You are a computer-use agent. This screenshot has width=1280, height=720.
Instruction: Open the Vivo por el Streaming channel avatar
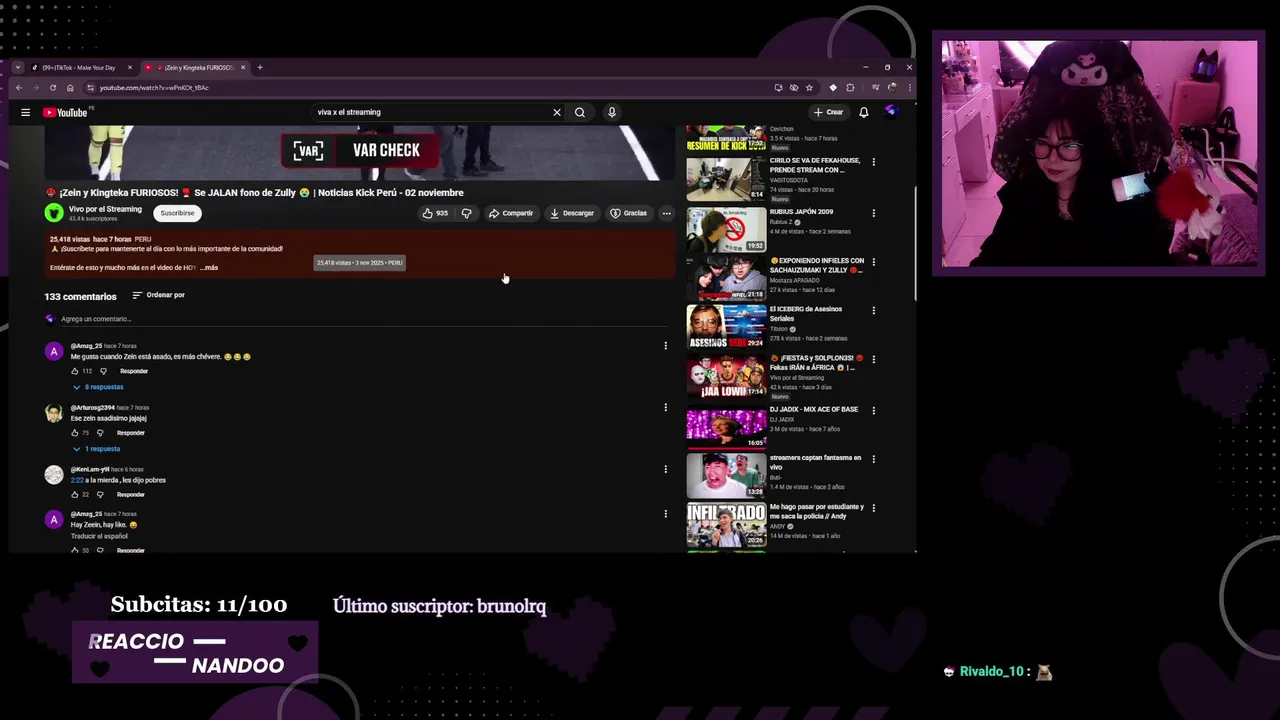[54, 213]
